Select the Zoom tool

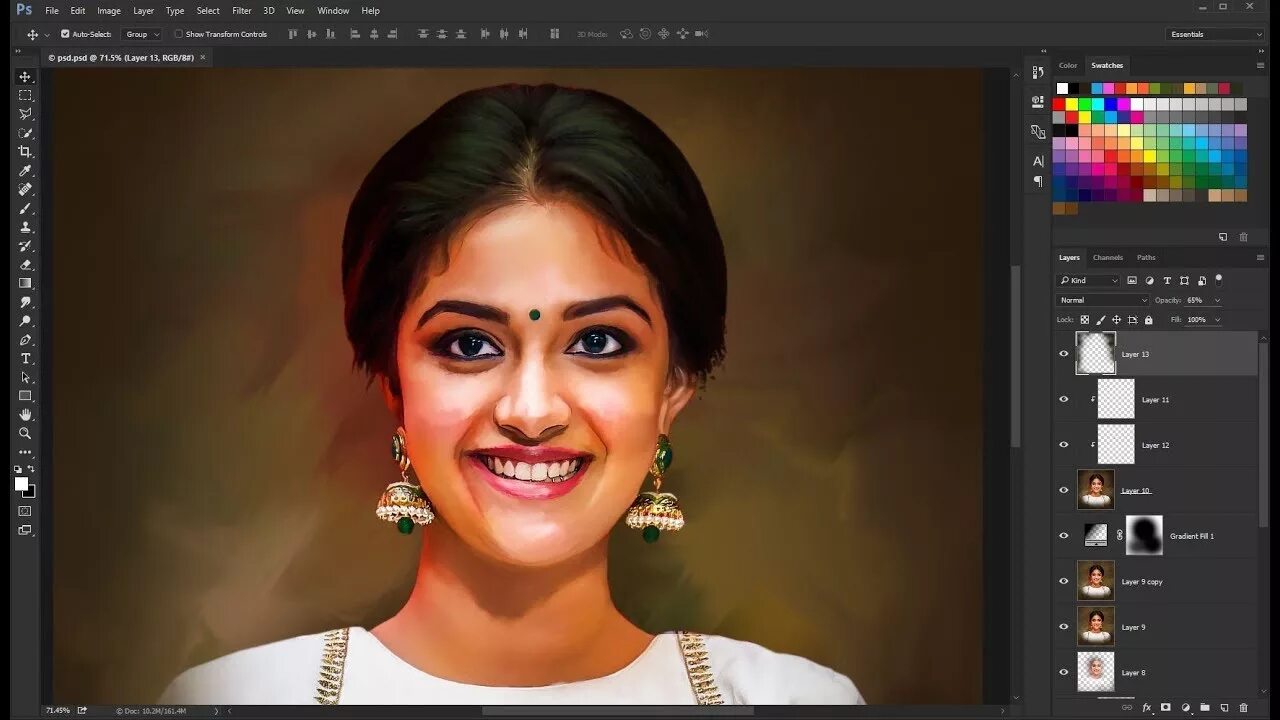(x=25, y=433)
